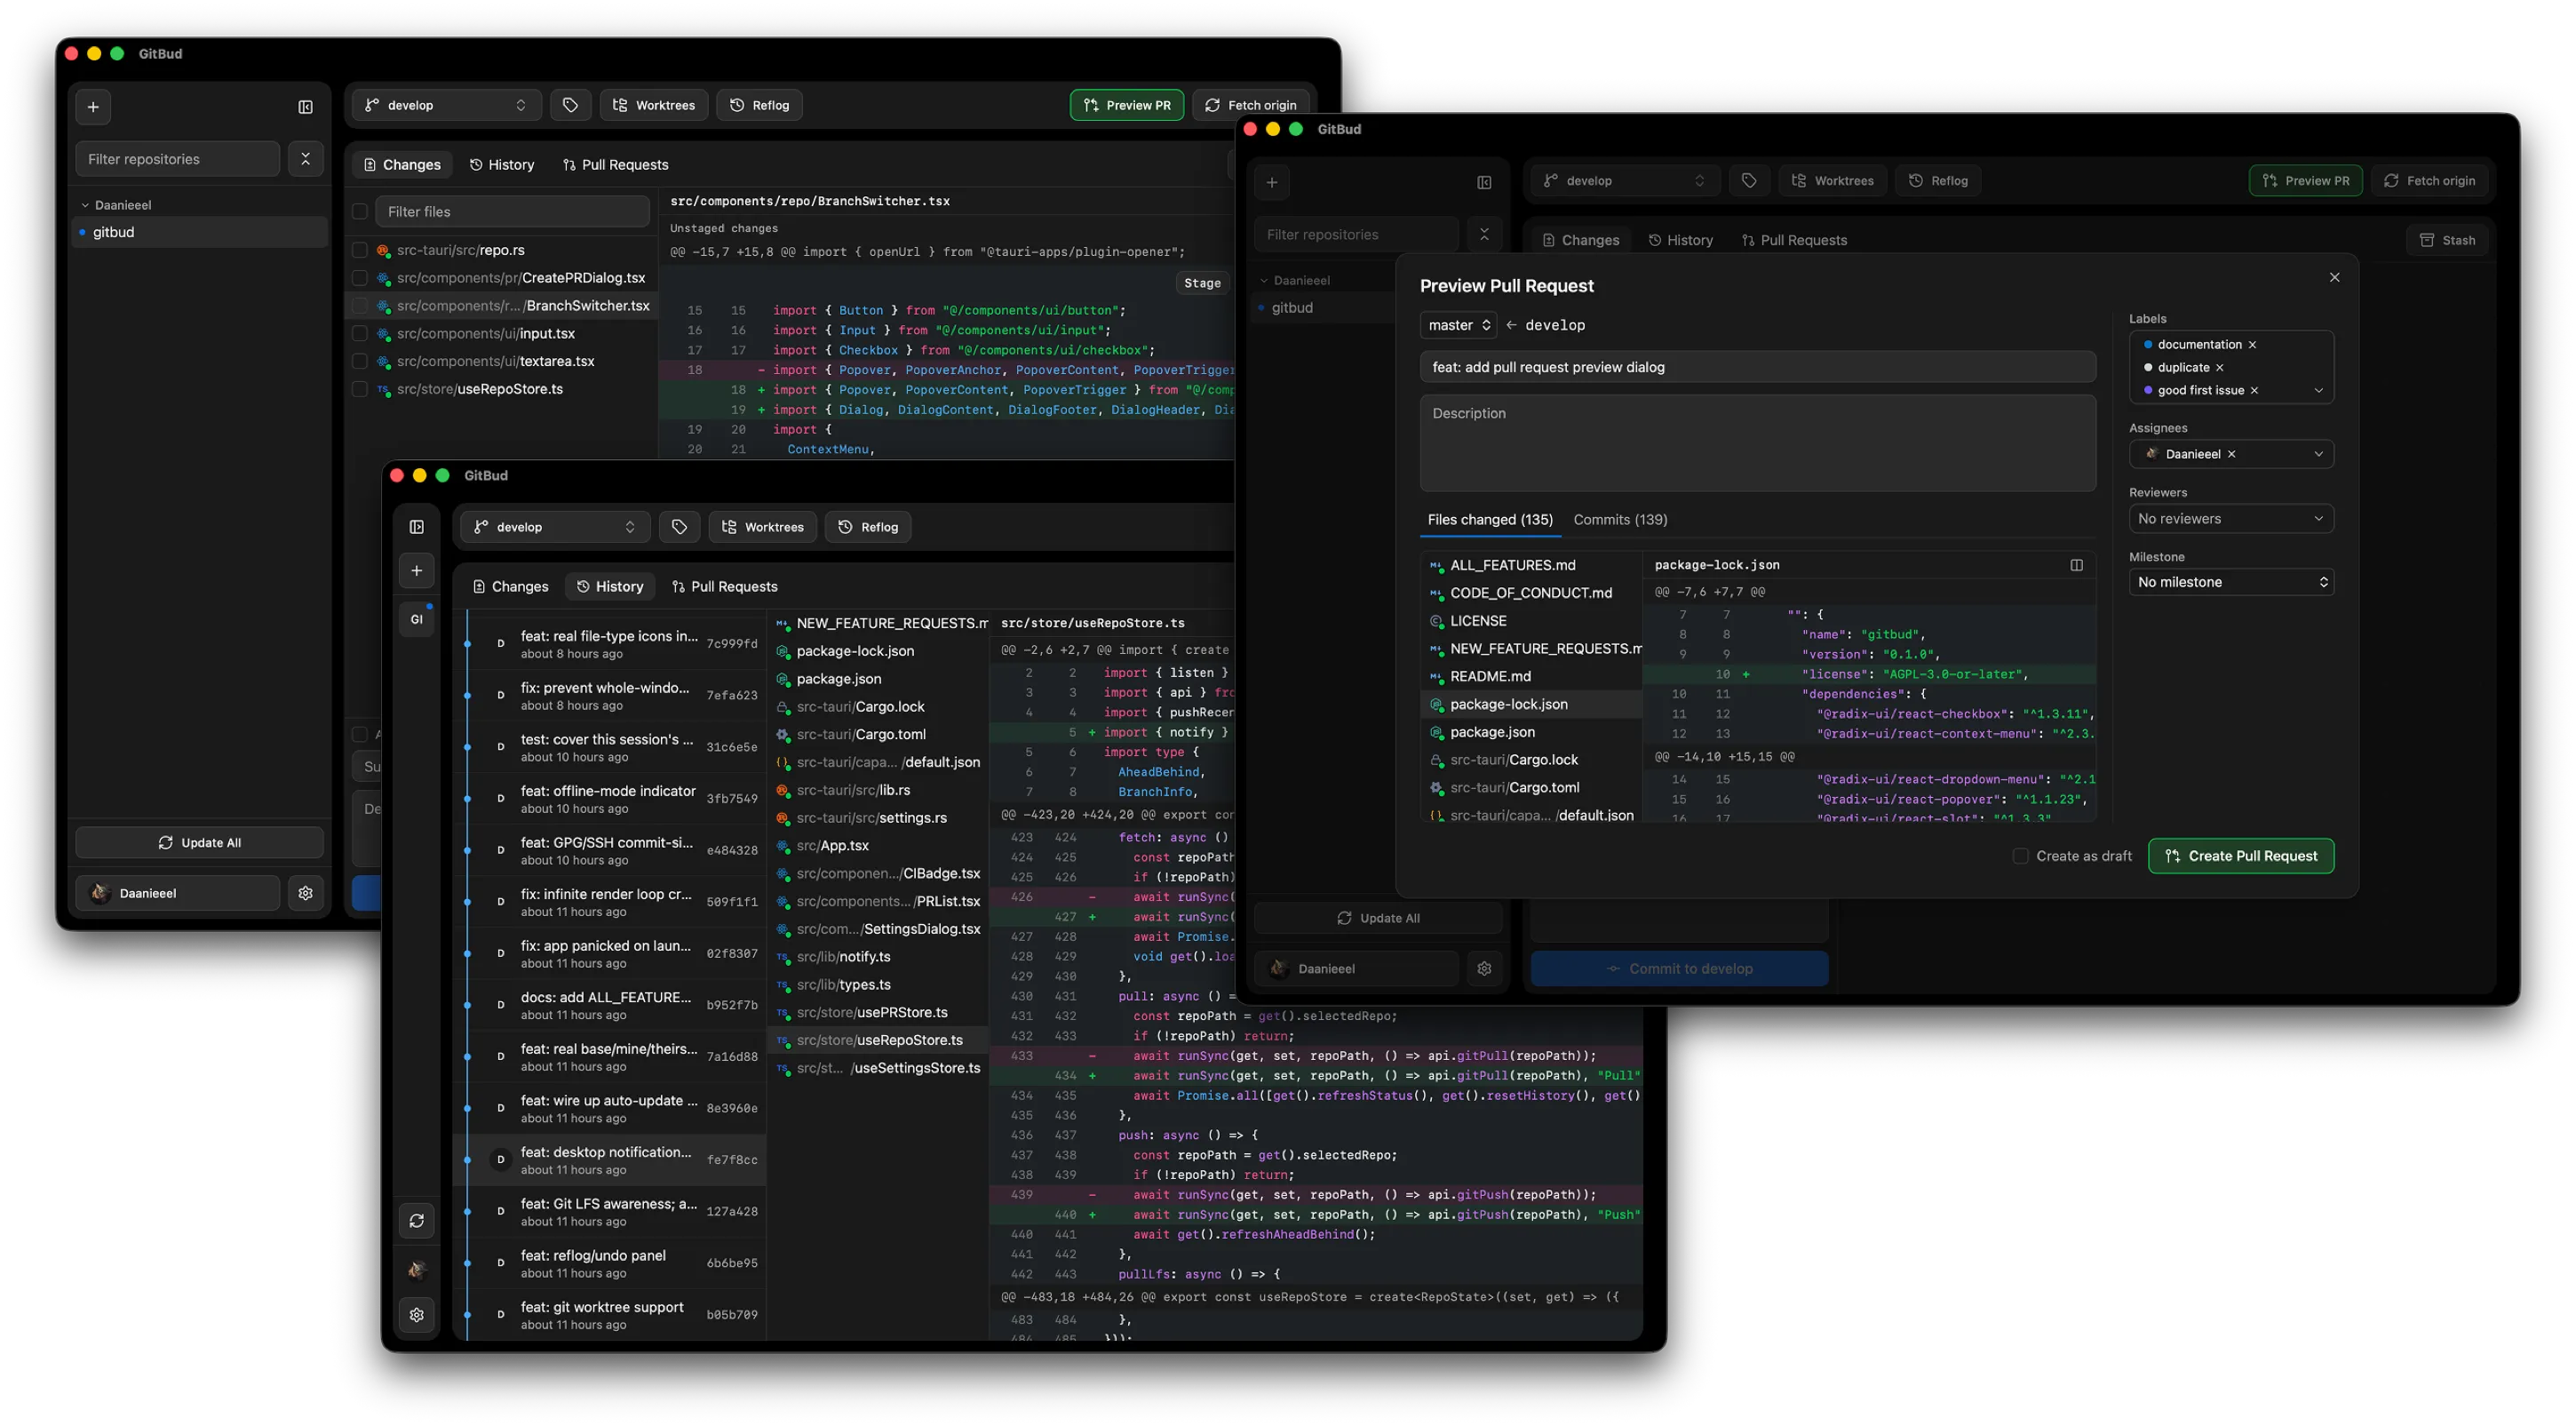Check the box for src-tauri/src/repo.rs

point(360,250)
